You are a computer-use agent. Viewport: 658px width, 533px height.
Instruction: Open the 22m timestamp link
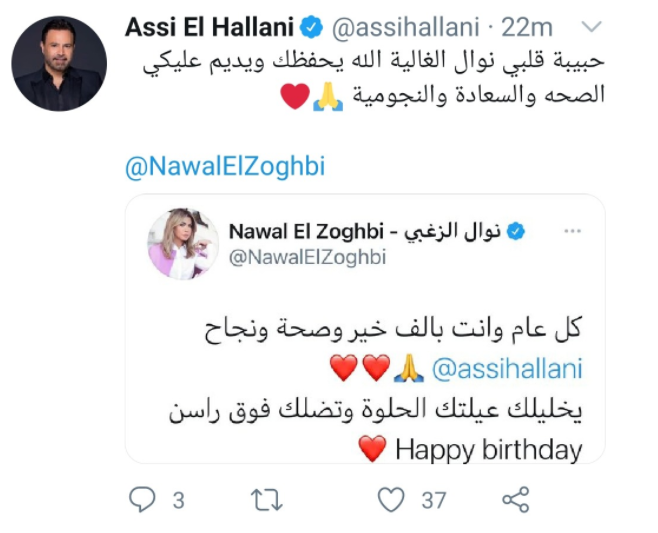(x=527, y=28)
